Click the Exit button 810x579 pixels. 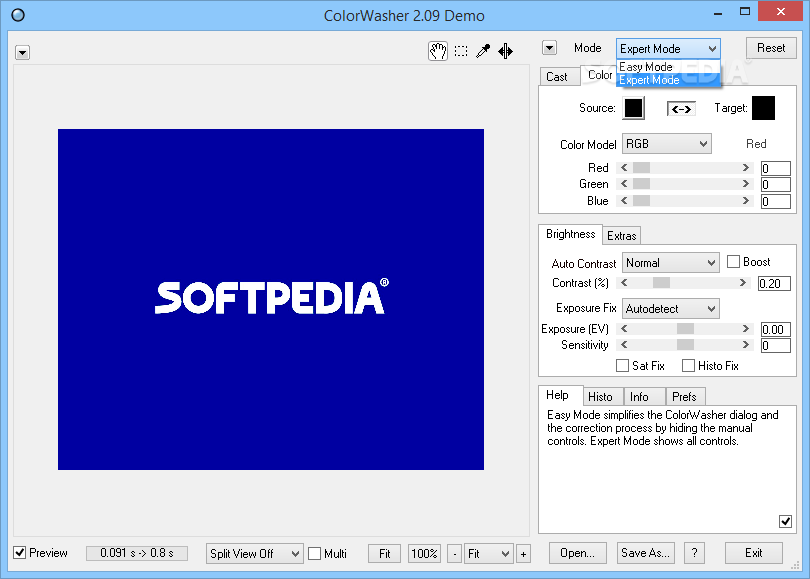(754, 553)
